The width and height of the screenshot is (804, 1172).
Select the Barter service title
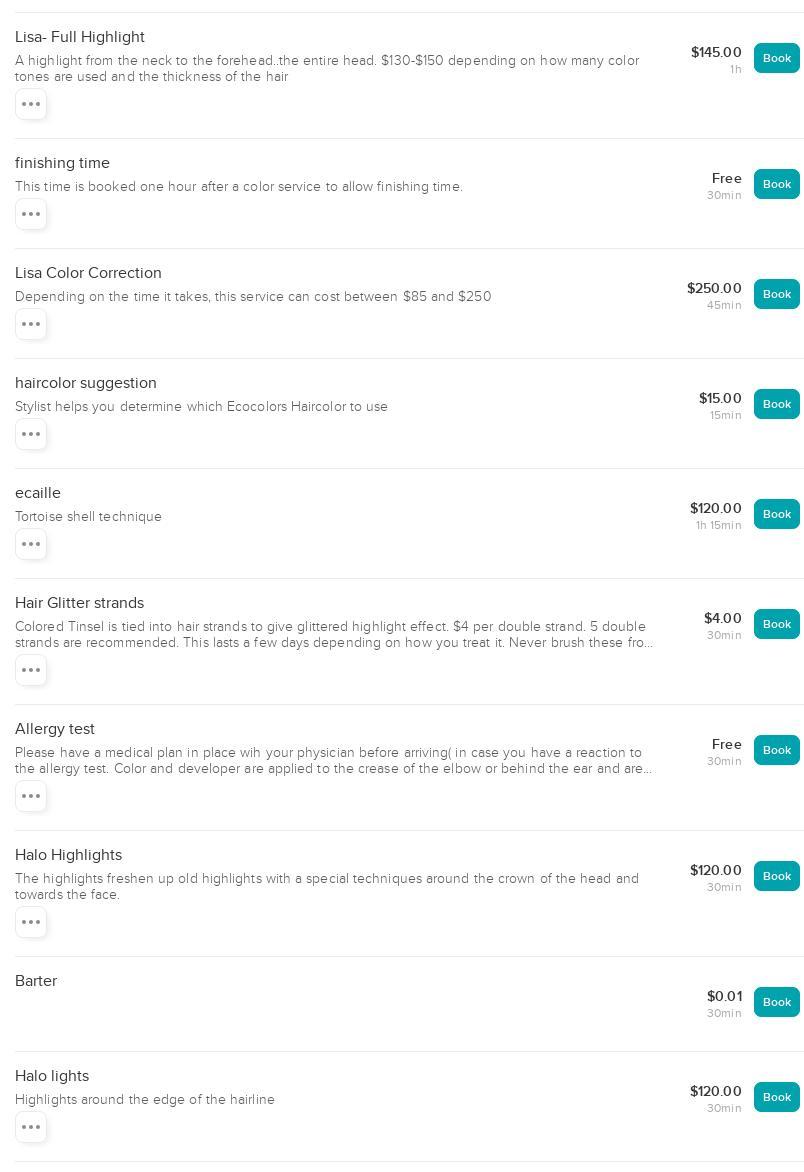pos(36,981)
